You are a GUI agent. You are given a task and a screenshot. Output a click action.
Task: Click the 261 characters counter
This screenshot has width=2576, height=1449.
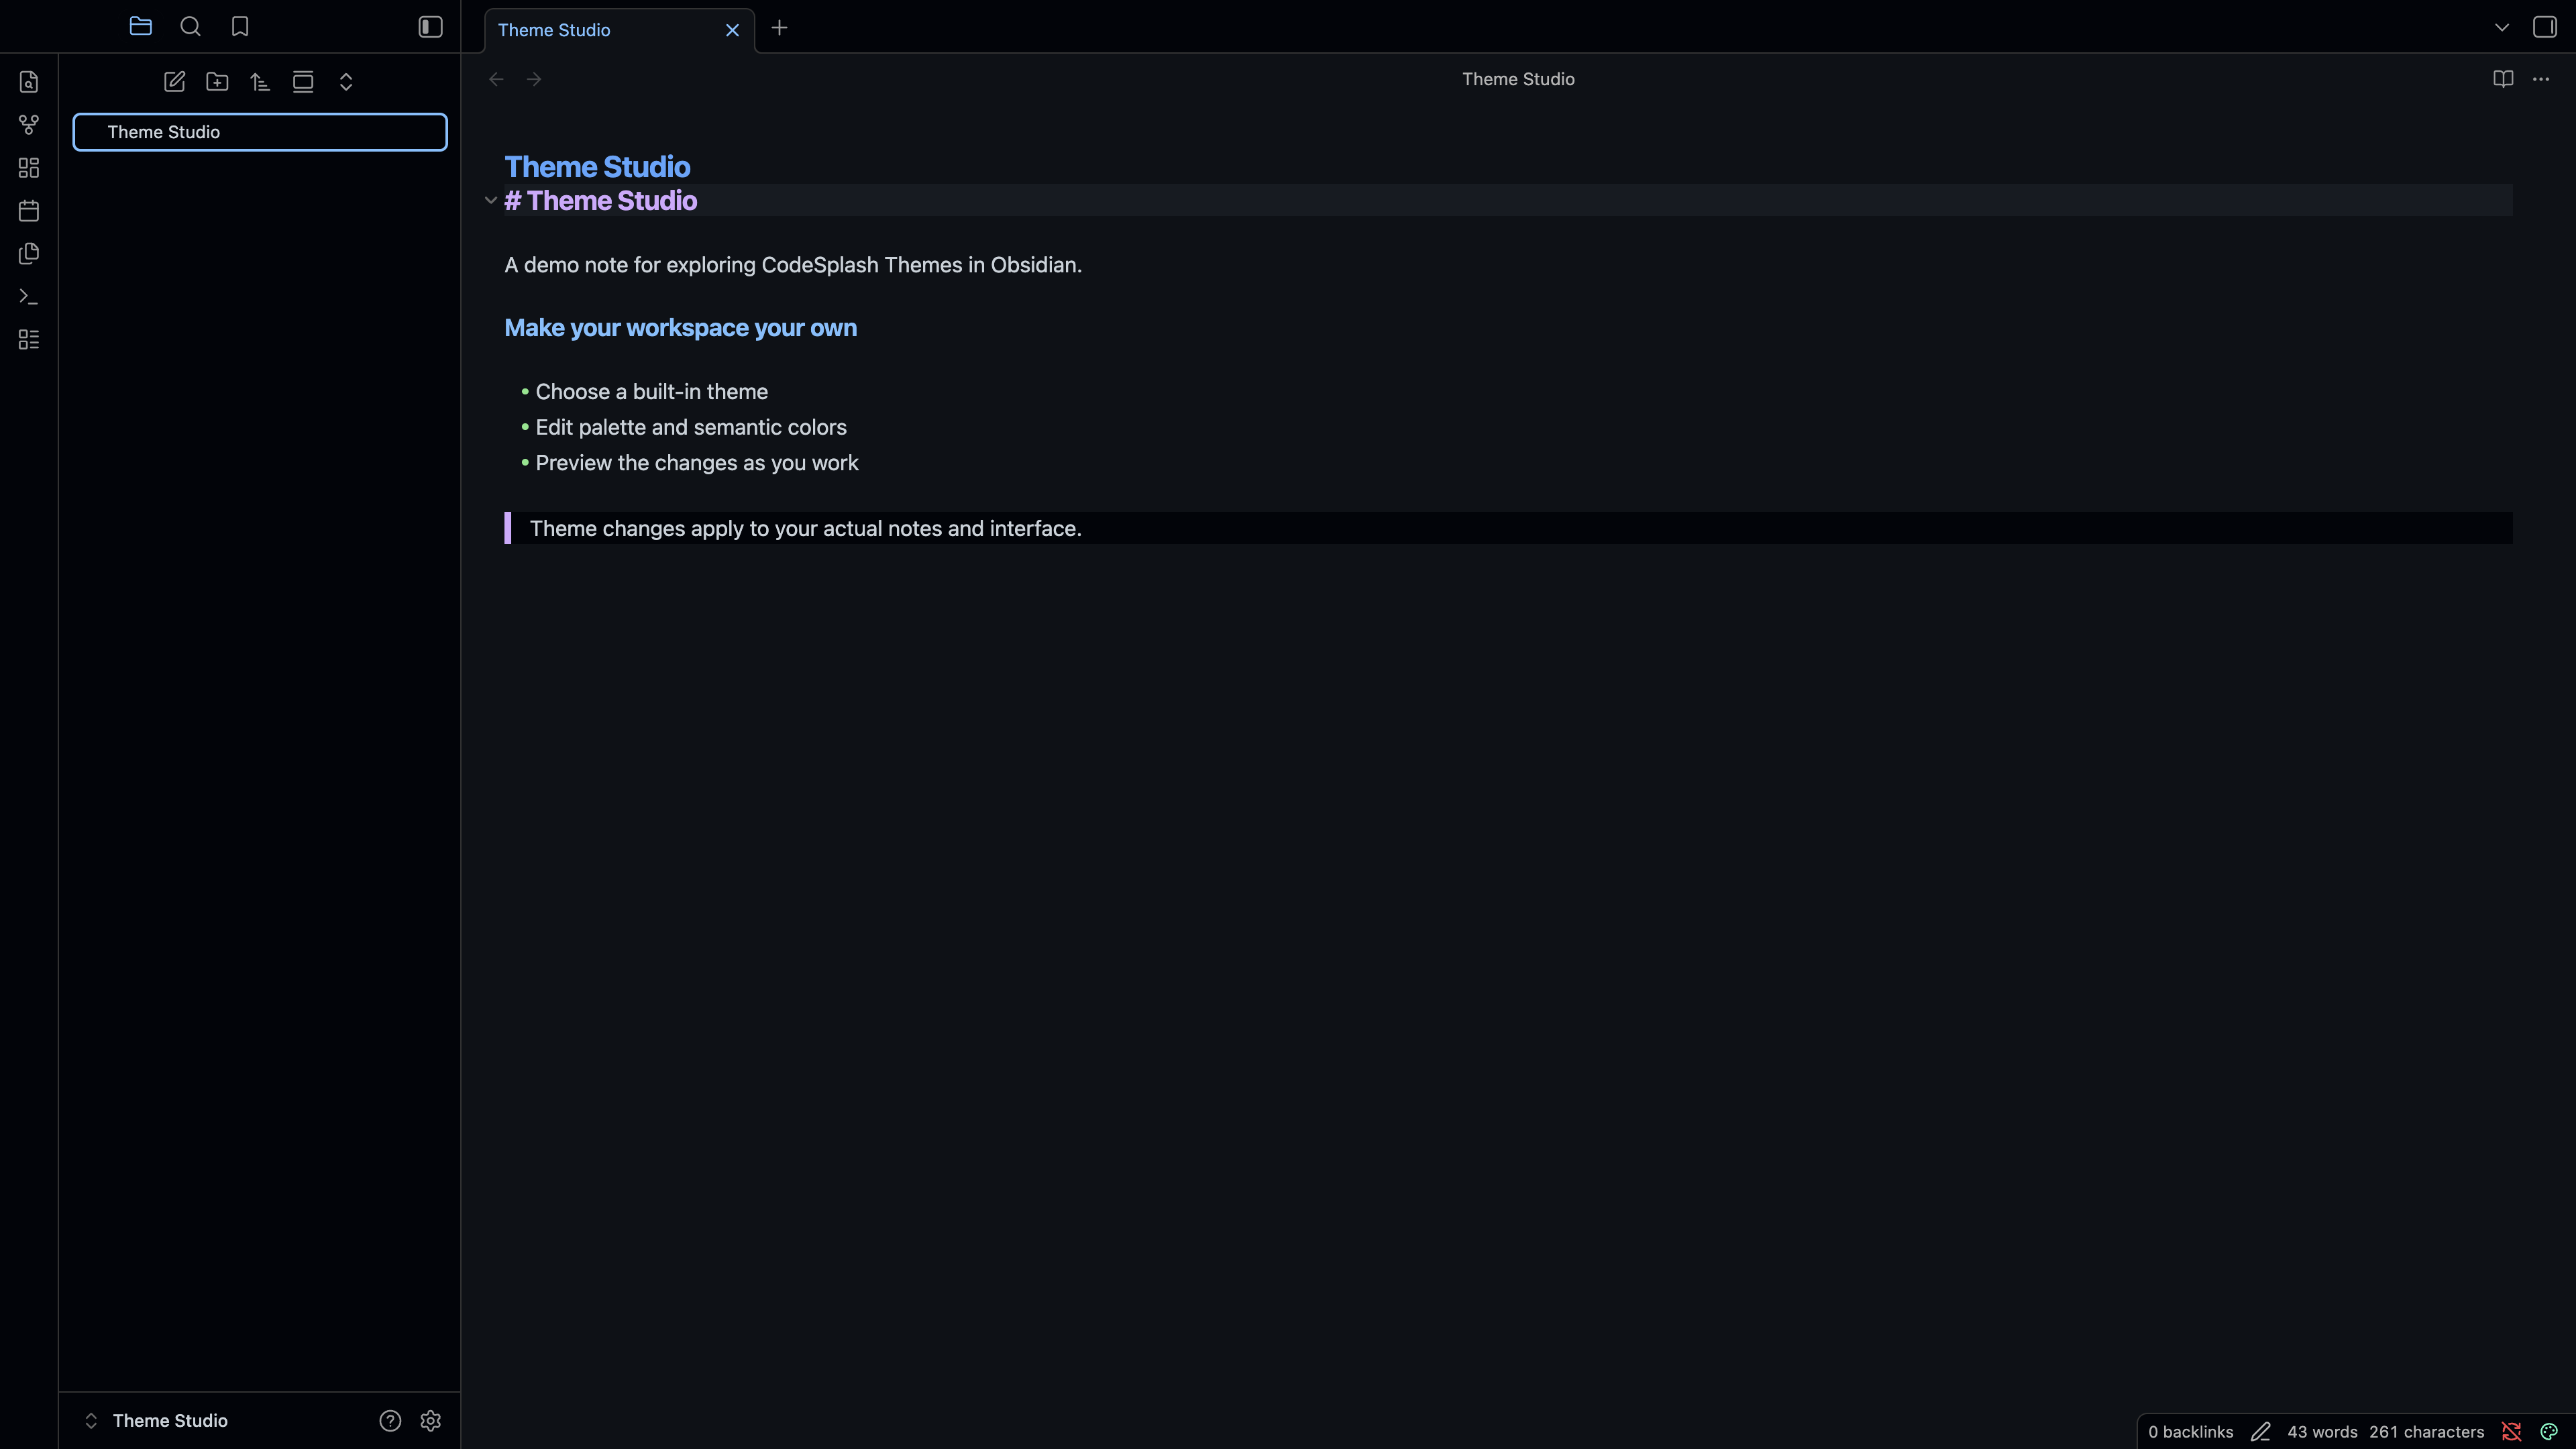point(2426,1432)
